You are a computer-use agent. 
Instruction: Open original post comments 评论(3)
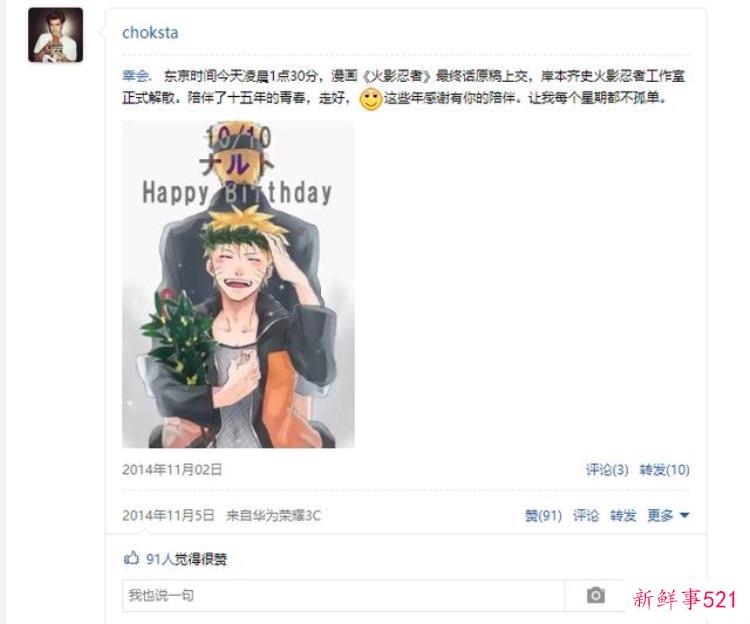pos(607,470)
